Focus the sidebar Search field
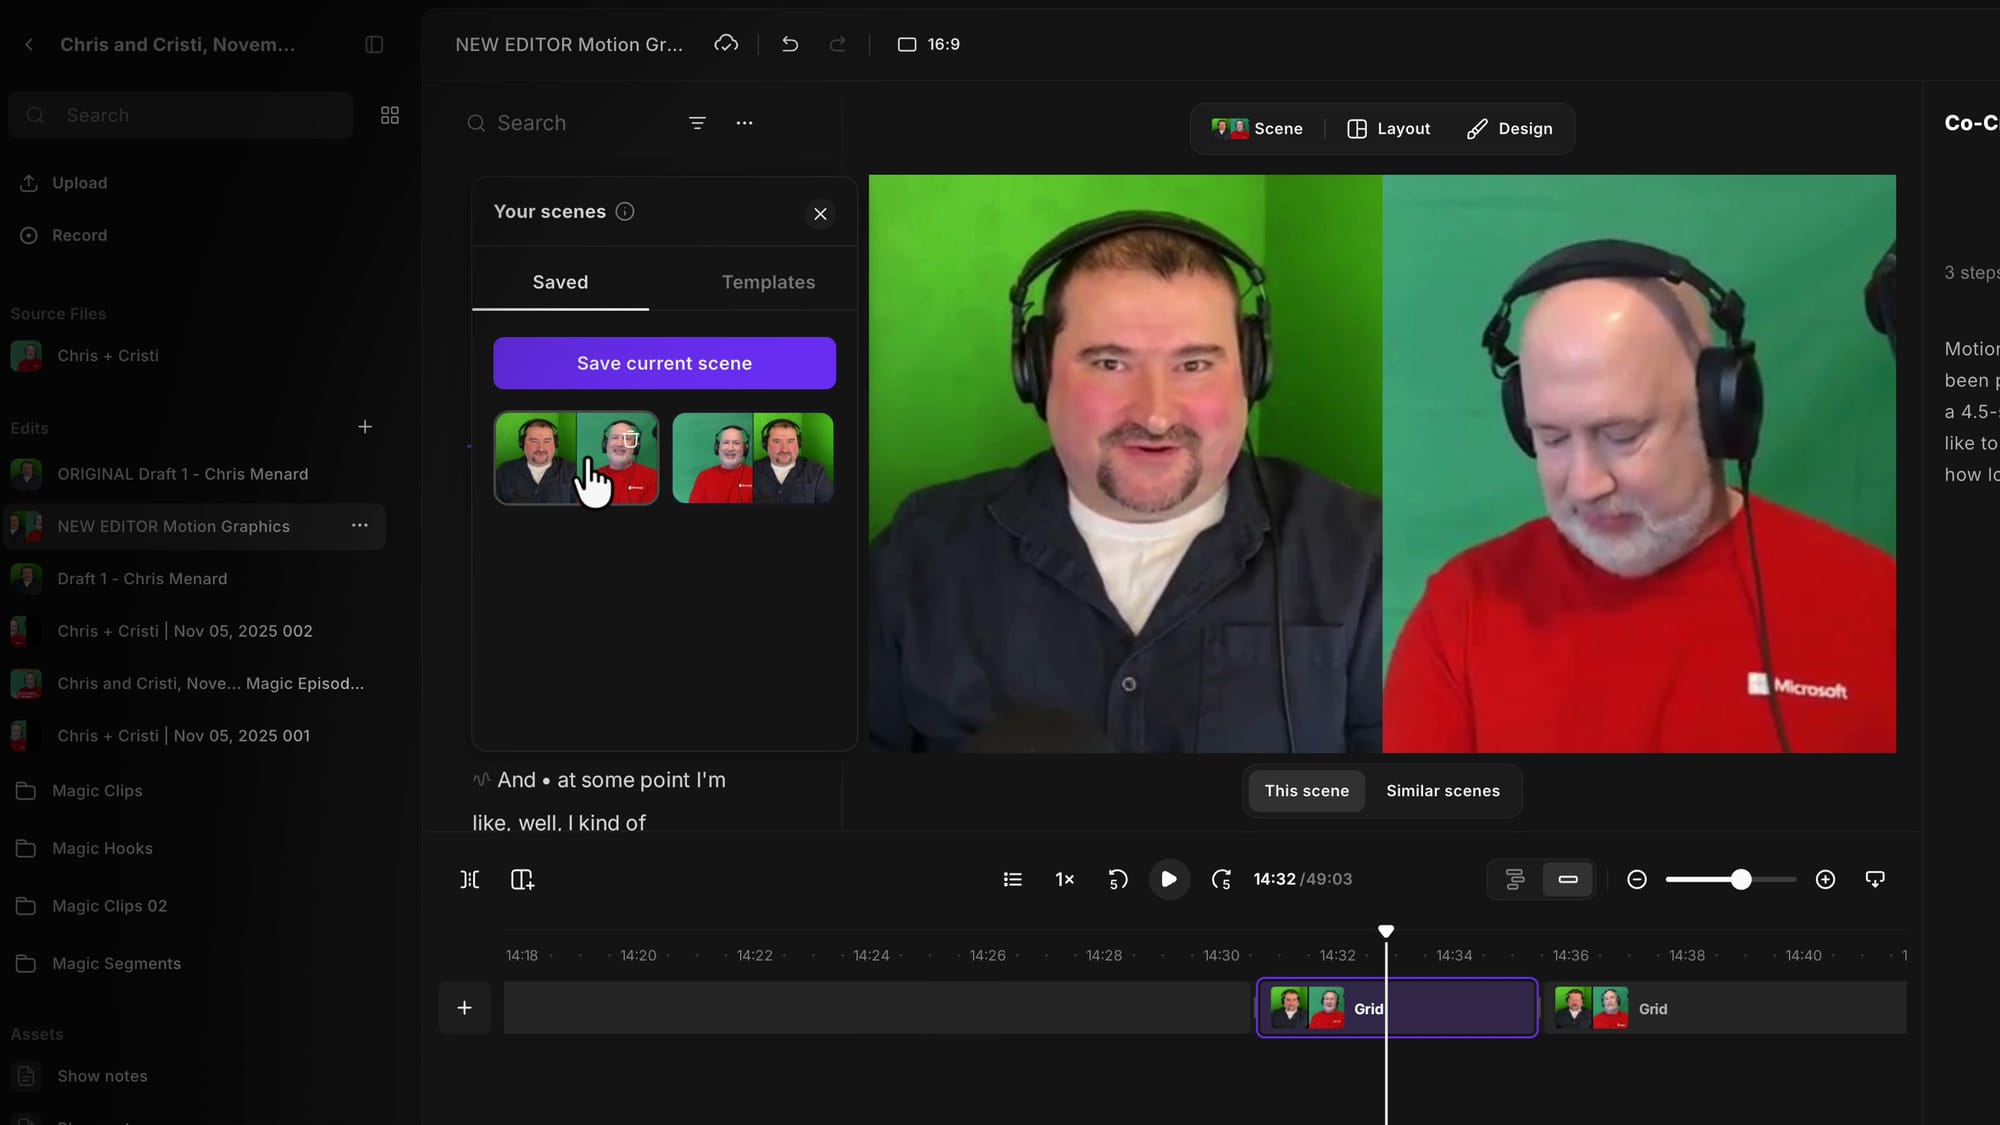 pyautogui.click(x=181, y=115)
